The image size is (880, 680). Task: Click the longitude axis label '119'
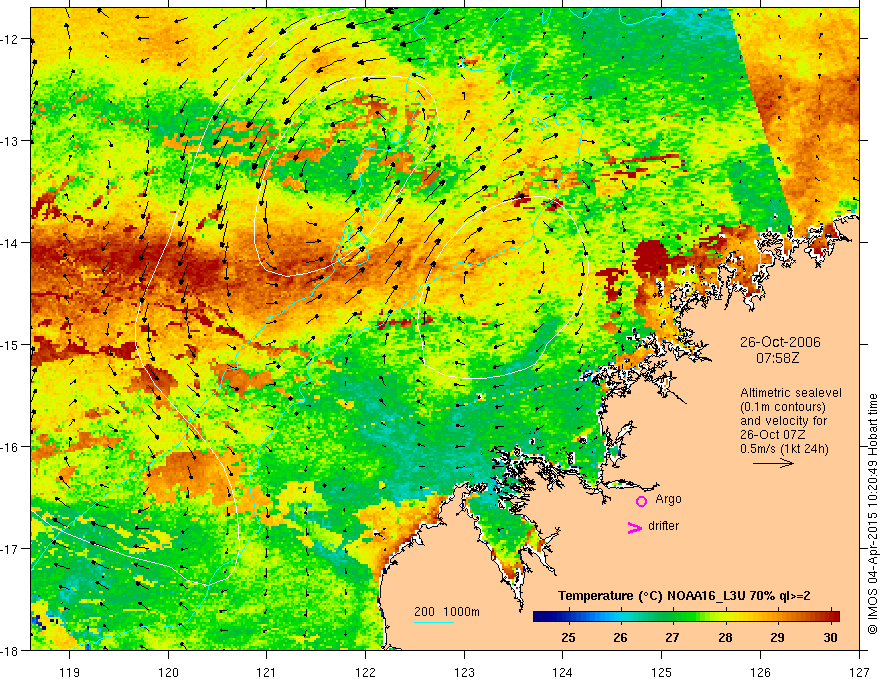(x=70, y=672)
